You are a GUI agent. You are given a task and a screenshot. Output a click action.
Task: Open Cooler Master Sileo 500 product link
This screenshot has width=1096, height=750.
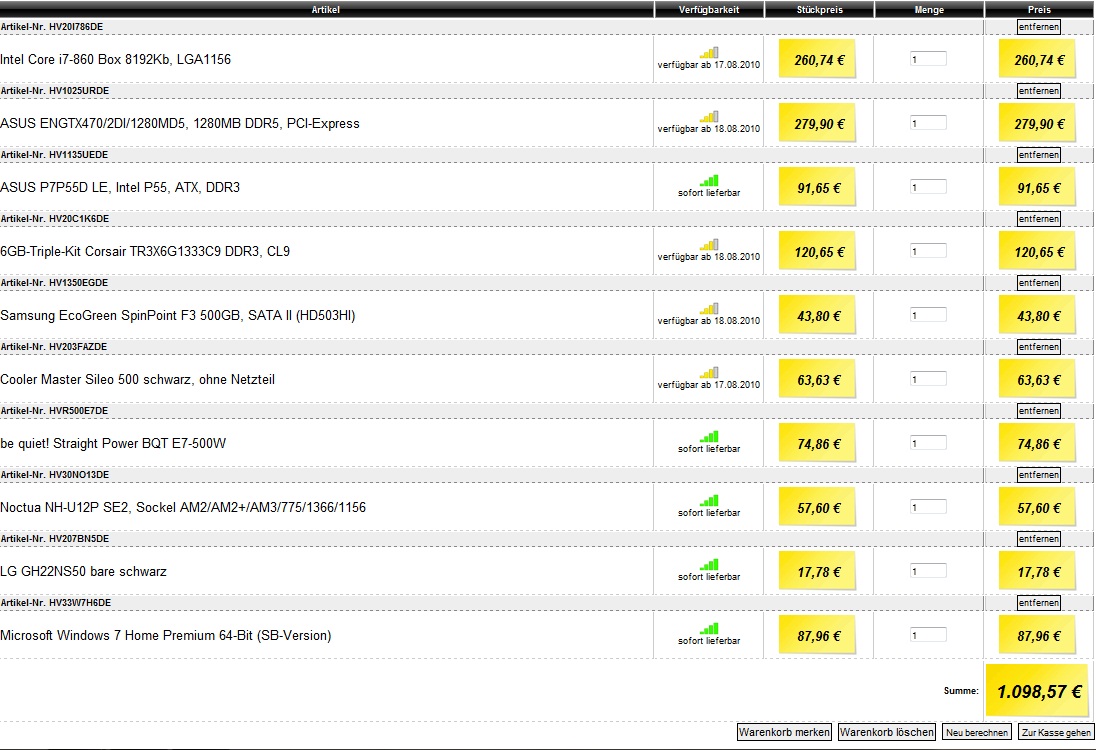pos(137,380)
